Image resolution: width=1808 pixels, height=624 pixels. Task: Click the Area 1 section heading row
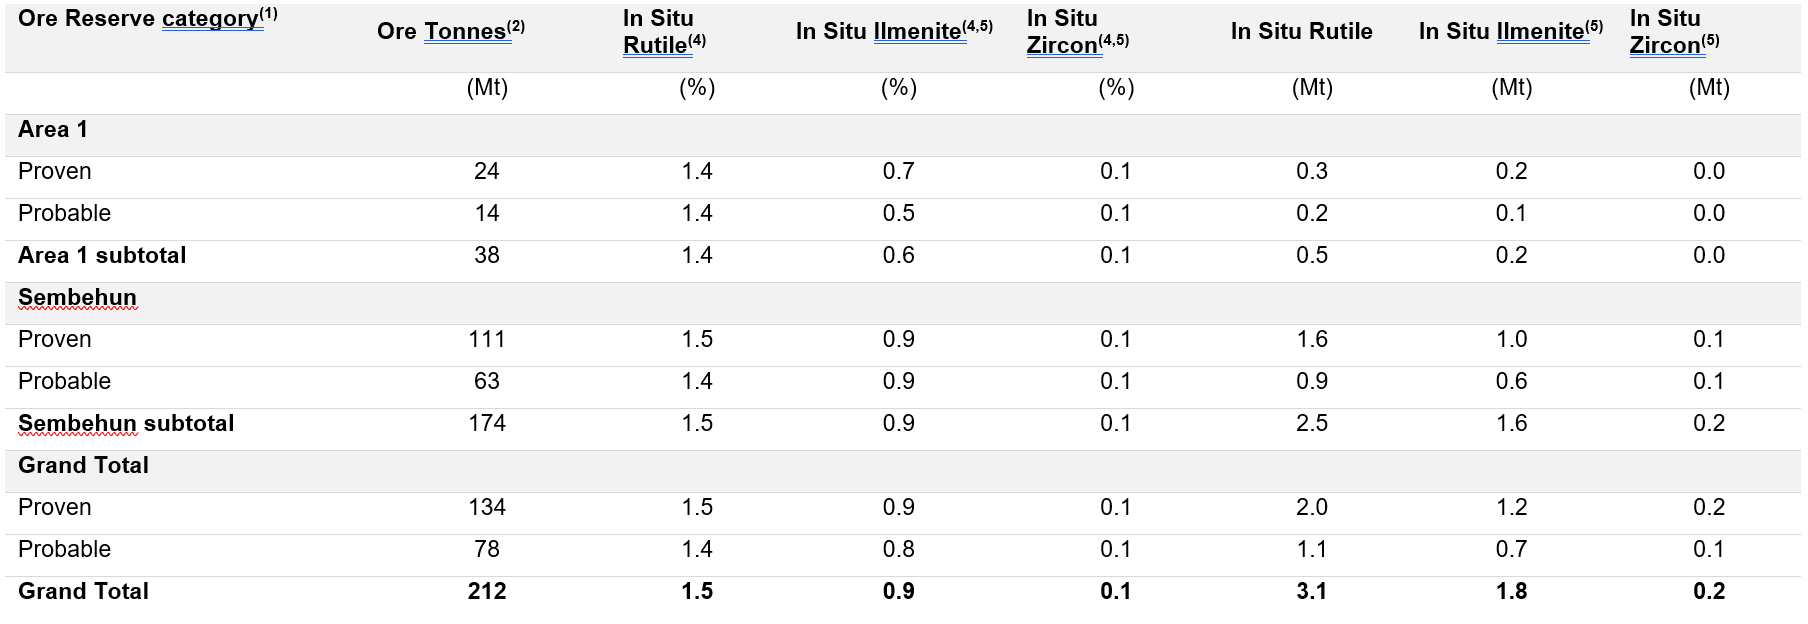point(53,130)
